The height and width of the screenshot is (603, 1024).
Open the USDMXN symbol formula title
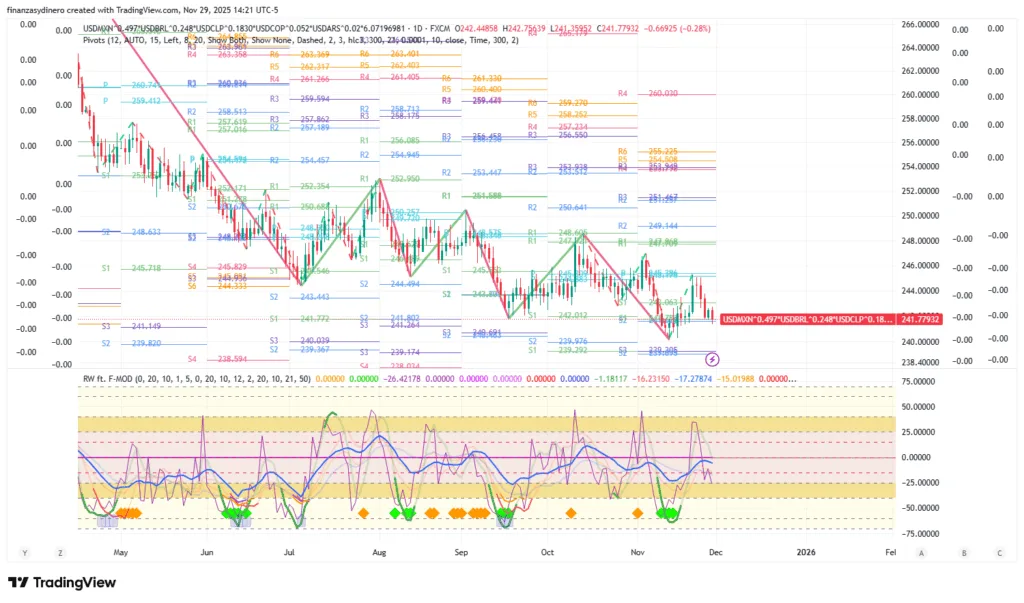[x=250, y=28]
